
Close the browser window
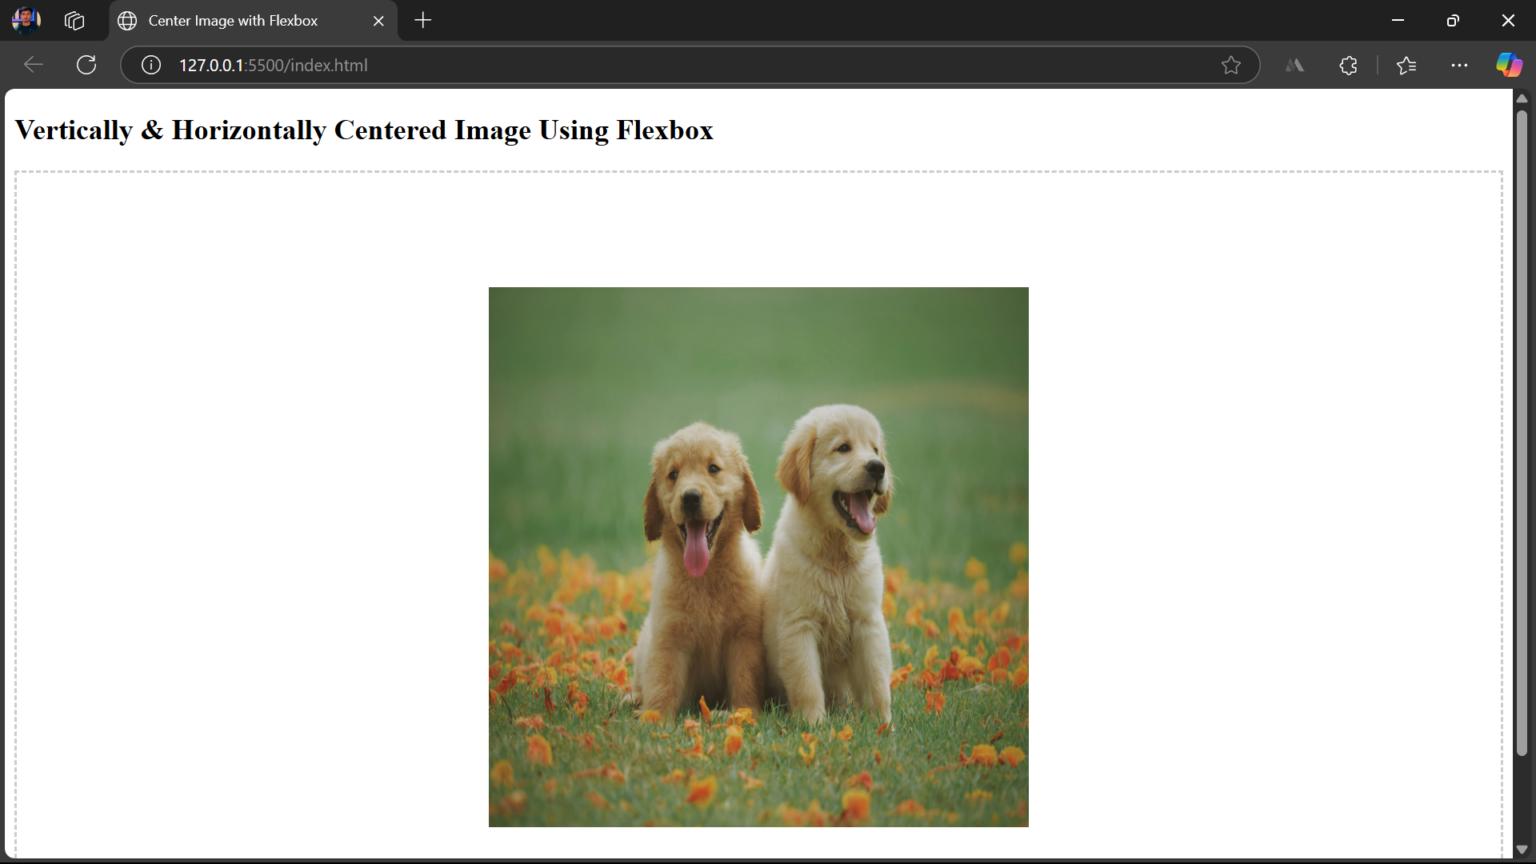tap(1508, 20)
